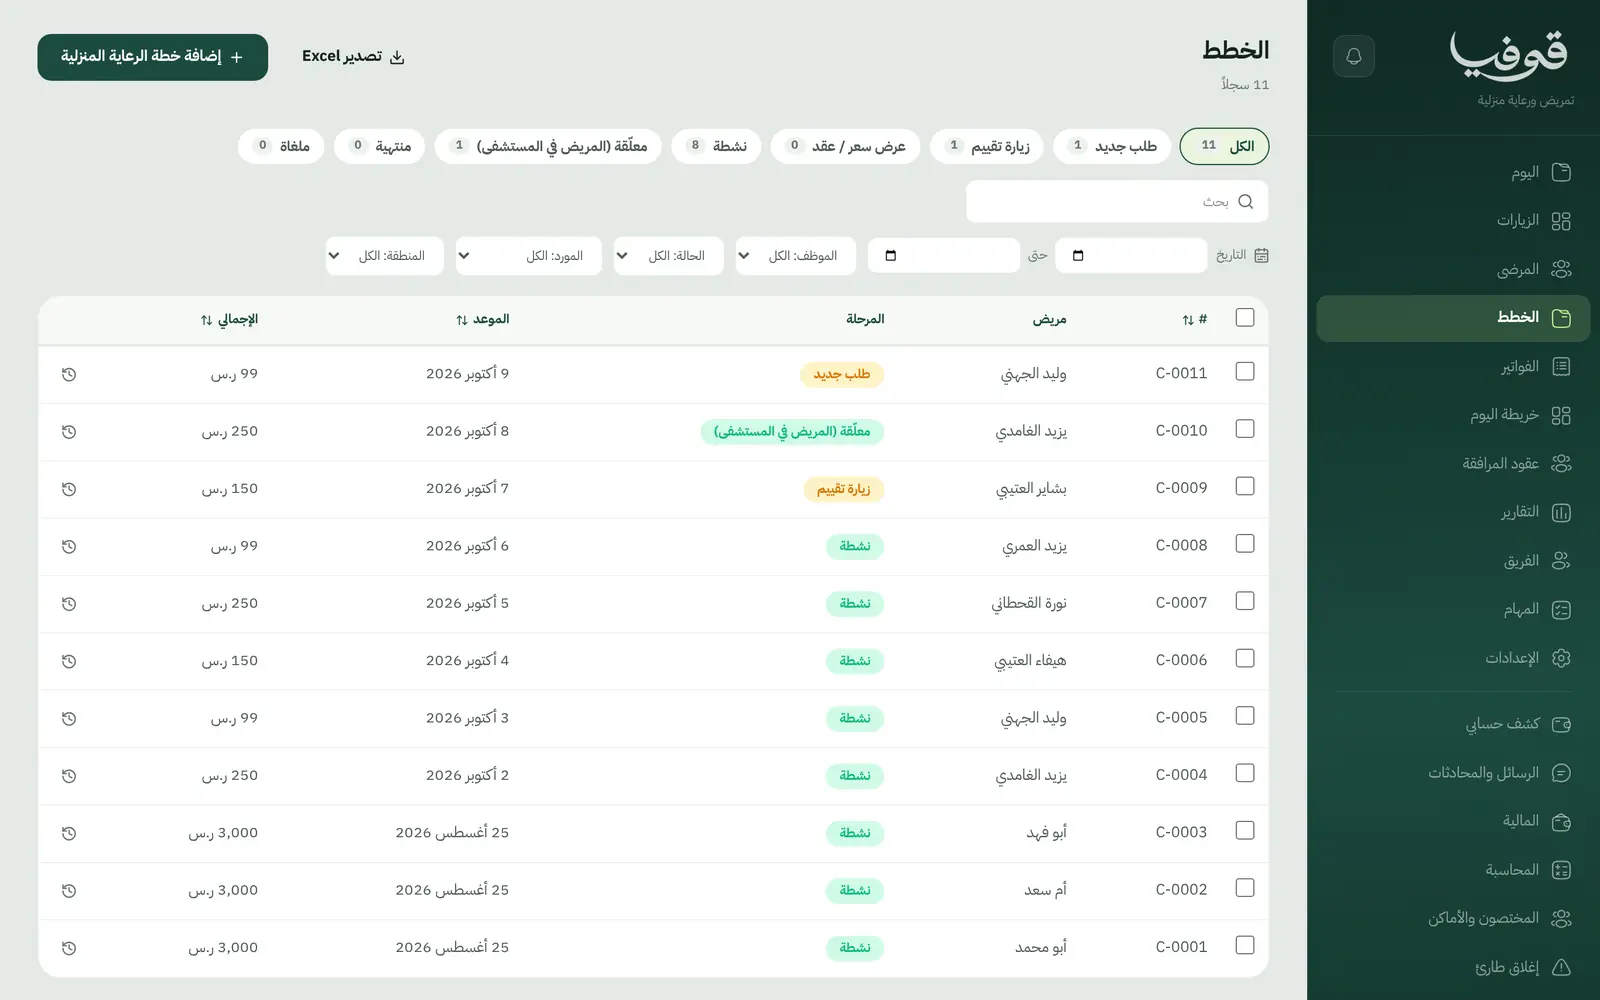
Task: Open اليوم in the sidebar
Action: click(x=1454, y=172)
